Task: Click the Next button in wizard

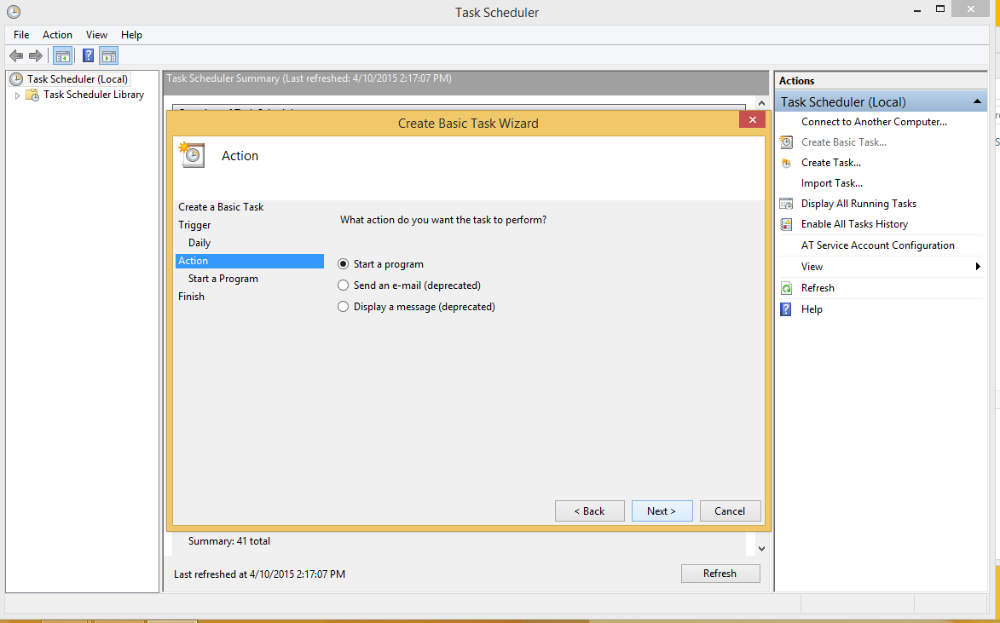Action: (x=662, y=511)
